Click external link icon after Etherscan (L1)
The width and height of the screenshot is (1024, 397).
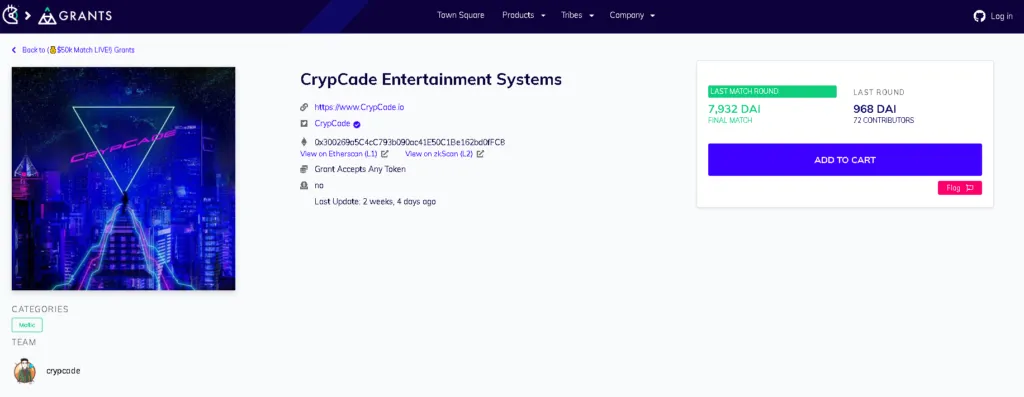tap(385, 154)
